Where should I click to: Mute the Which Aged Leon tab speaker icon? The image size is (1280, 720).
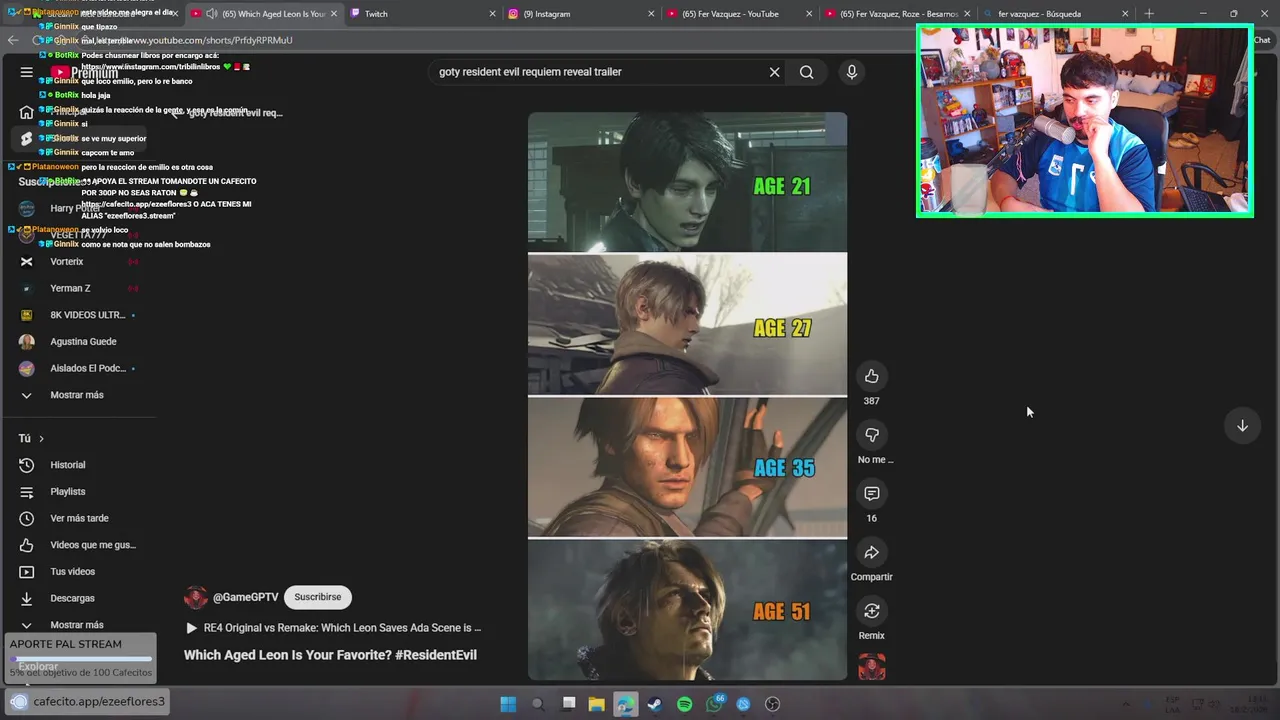click(x=212, y=14)
